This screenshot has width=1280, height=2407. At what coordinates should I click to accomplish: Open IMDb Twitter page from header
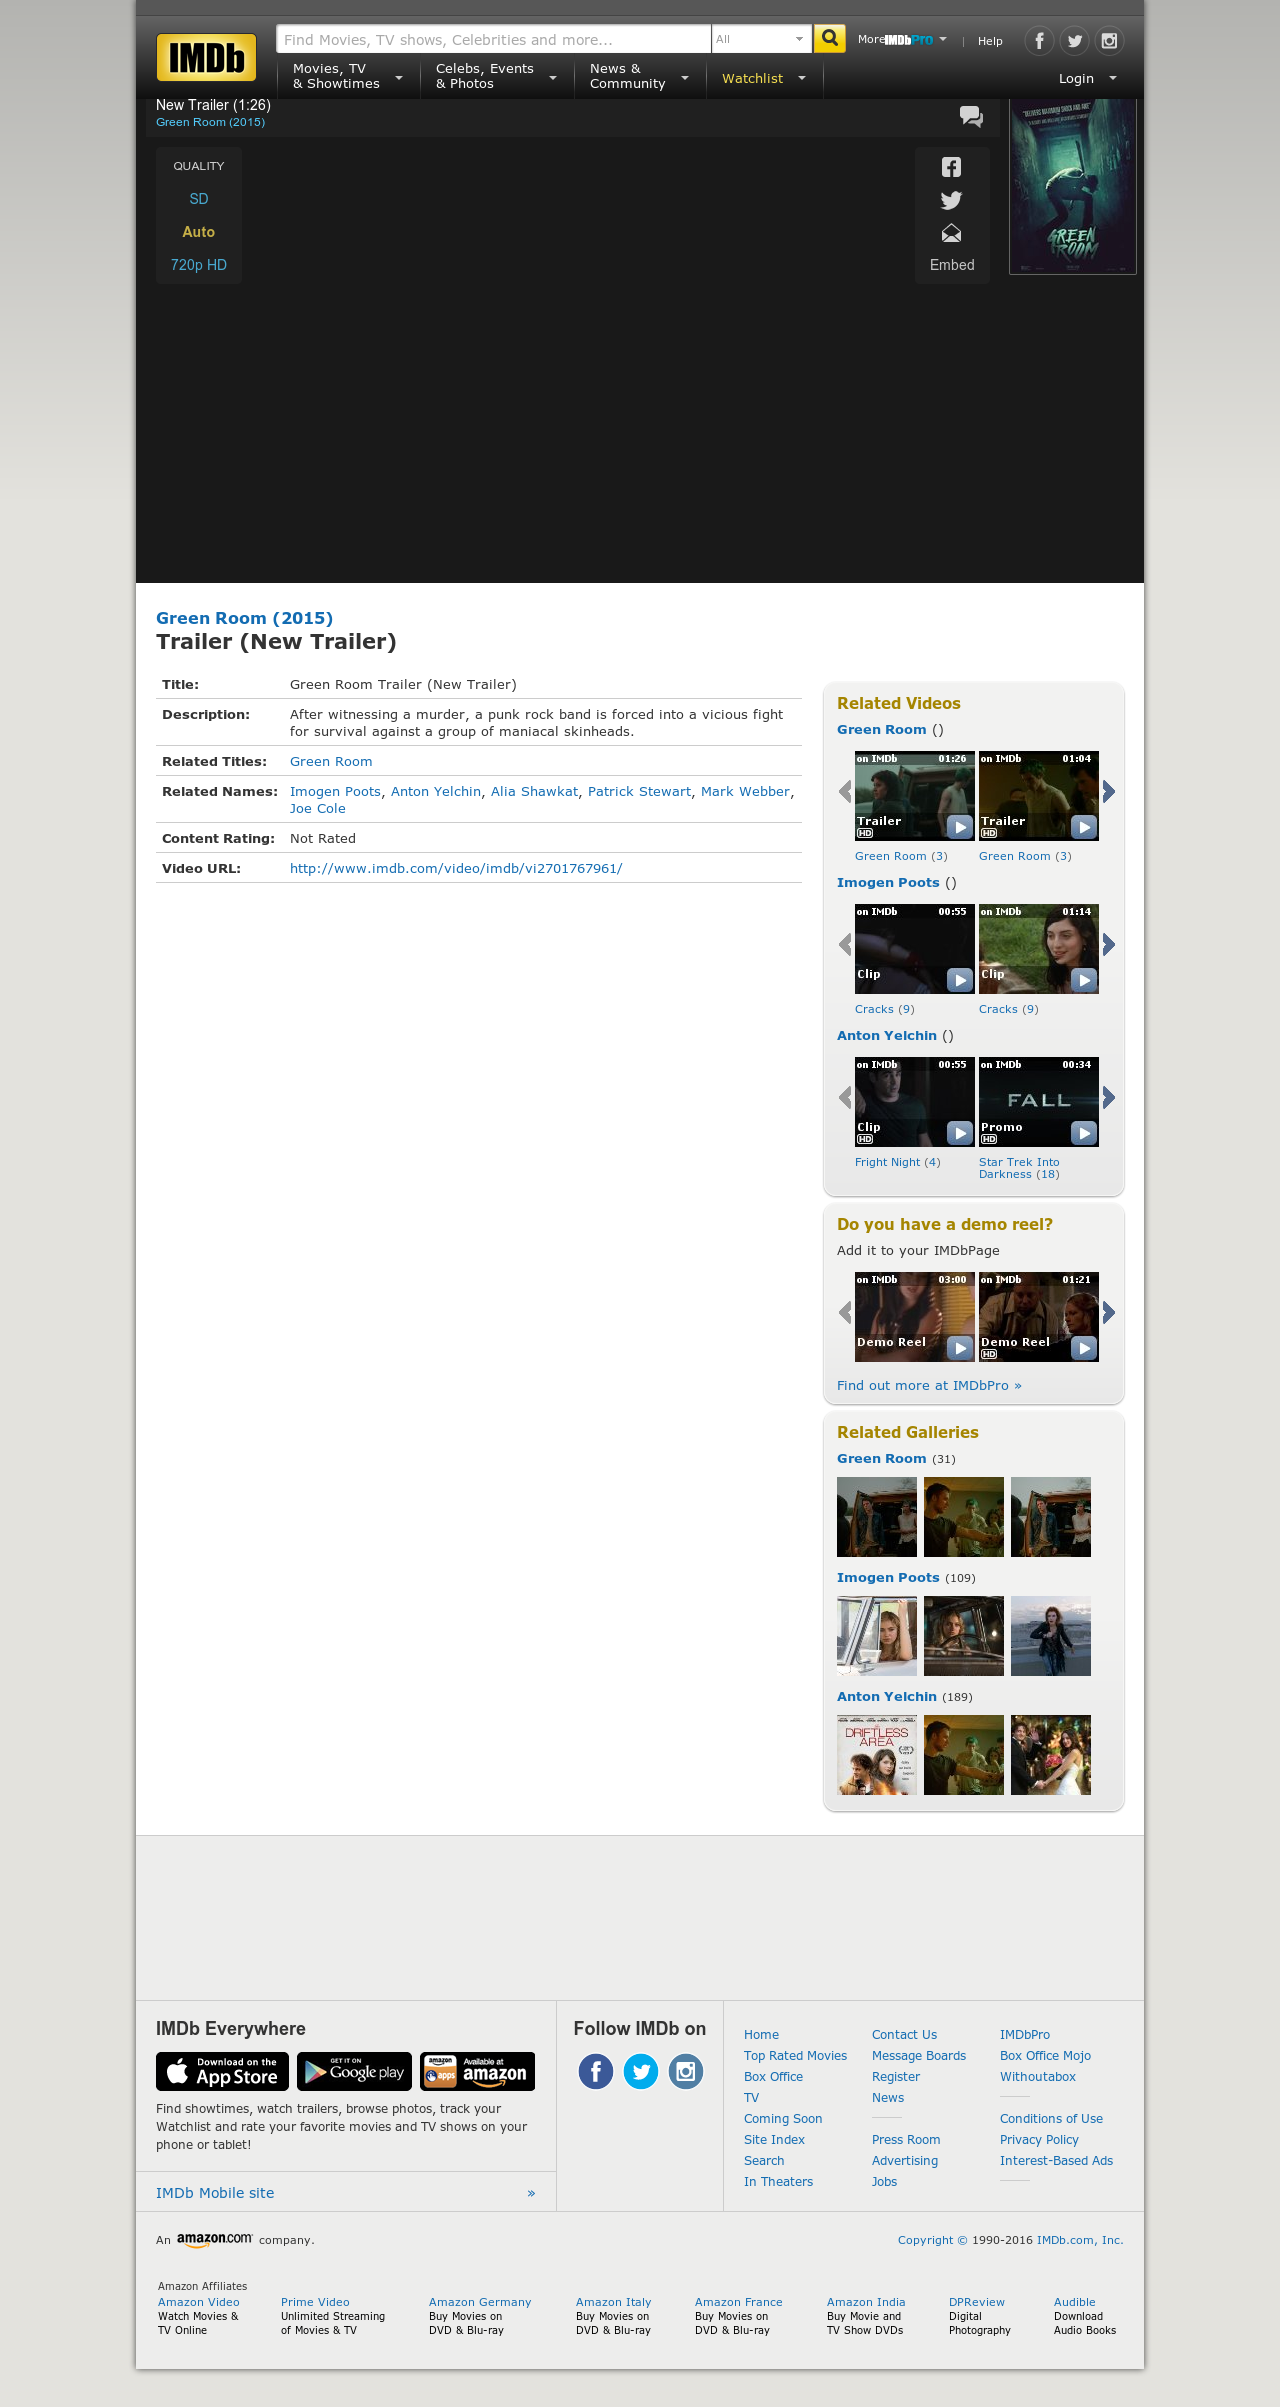1075,40
